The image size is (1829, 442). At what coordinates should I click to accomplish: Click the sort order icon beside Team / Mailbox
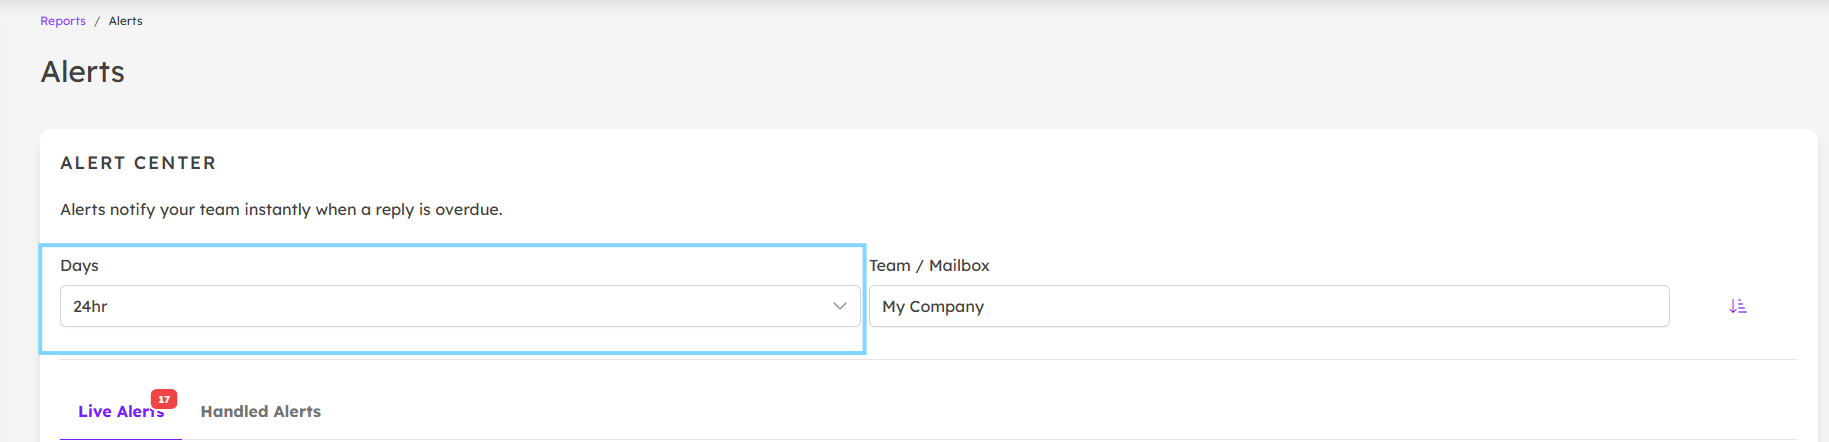[1738, 306]
